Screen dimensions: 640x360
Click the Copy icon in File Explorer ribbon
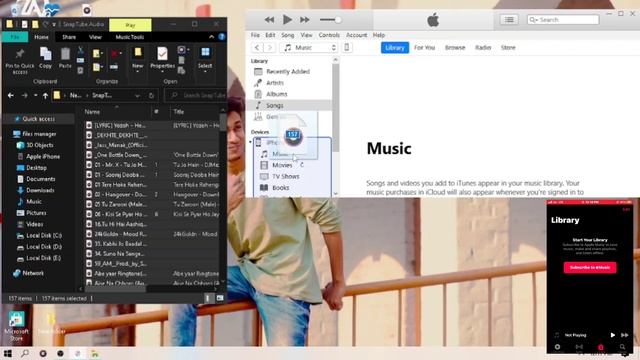click(45, 54)
